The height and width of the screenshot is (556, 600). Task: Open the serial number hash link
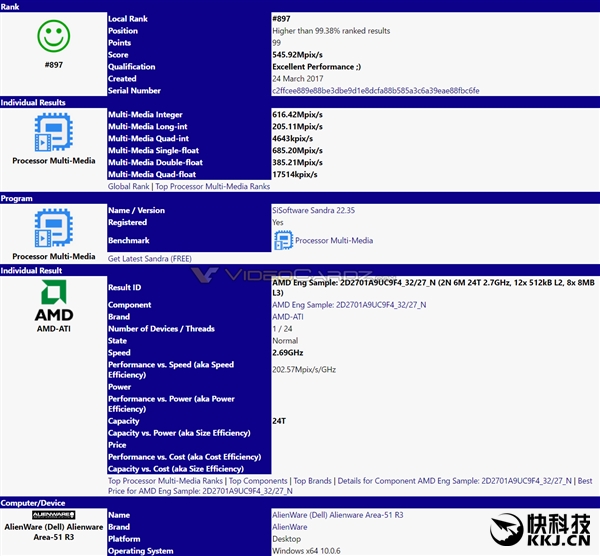[376, 91]
